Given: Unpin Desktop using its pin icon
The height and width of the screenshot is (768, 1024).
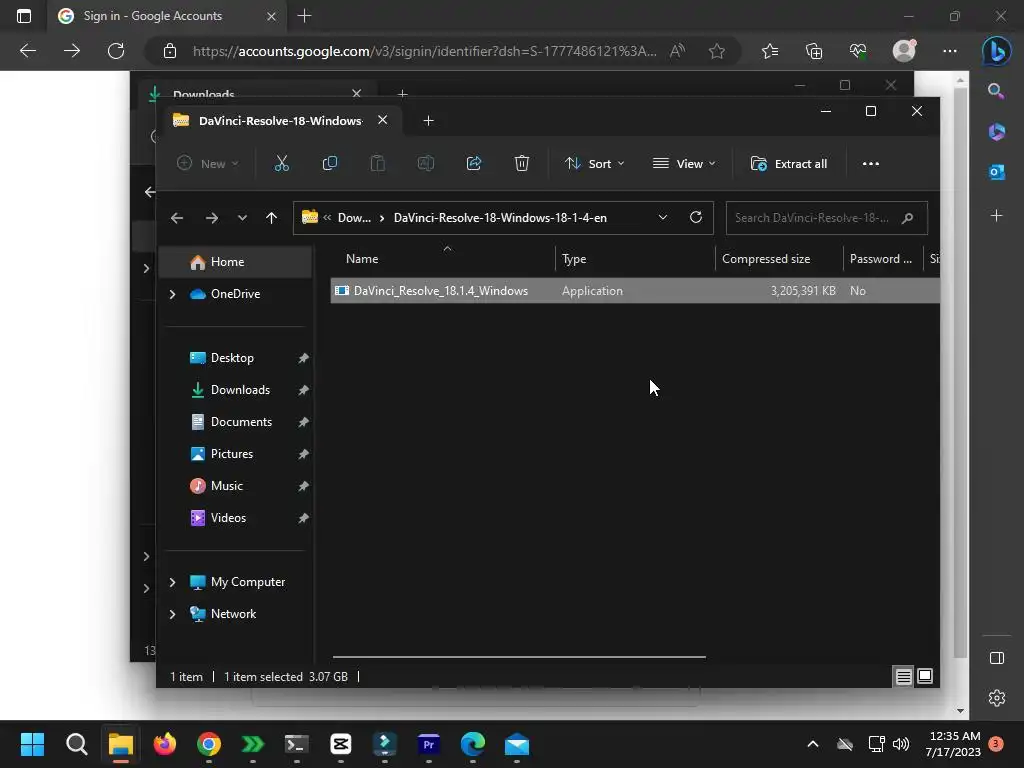Looking at the screenshot, I should 303,358.
